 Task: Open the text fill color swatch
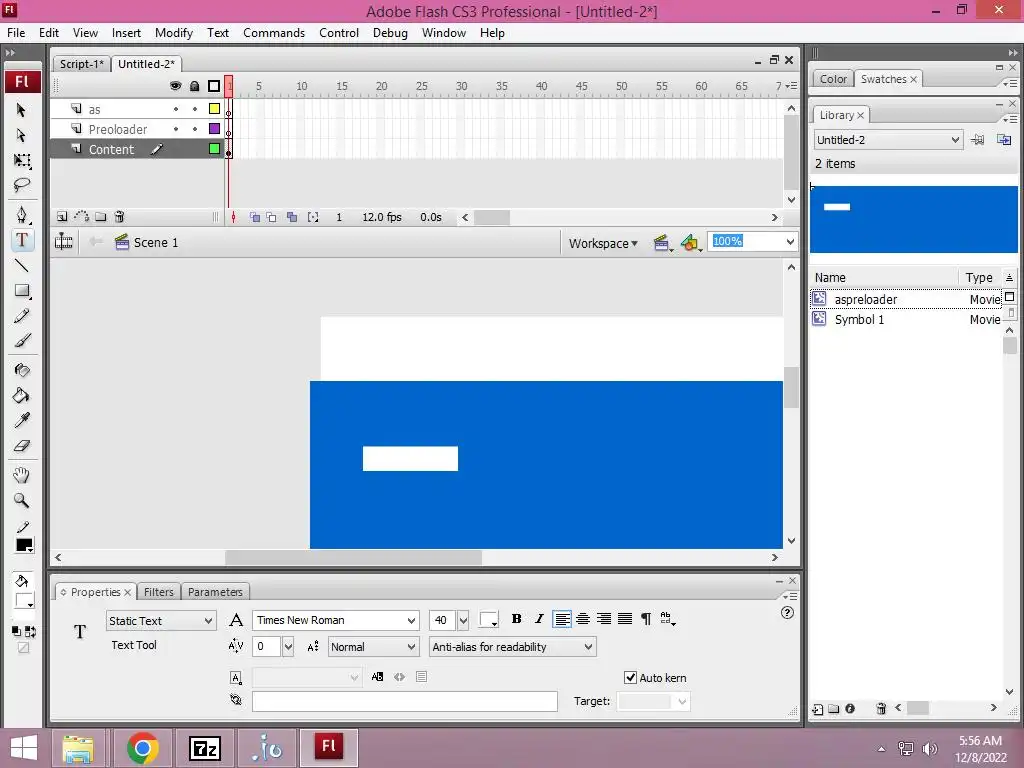pyautogui.click(x=488, y=620)
